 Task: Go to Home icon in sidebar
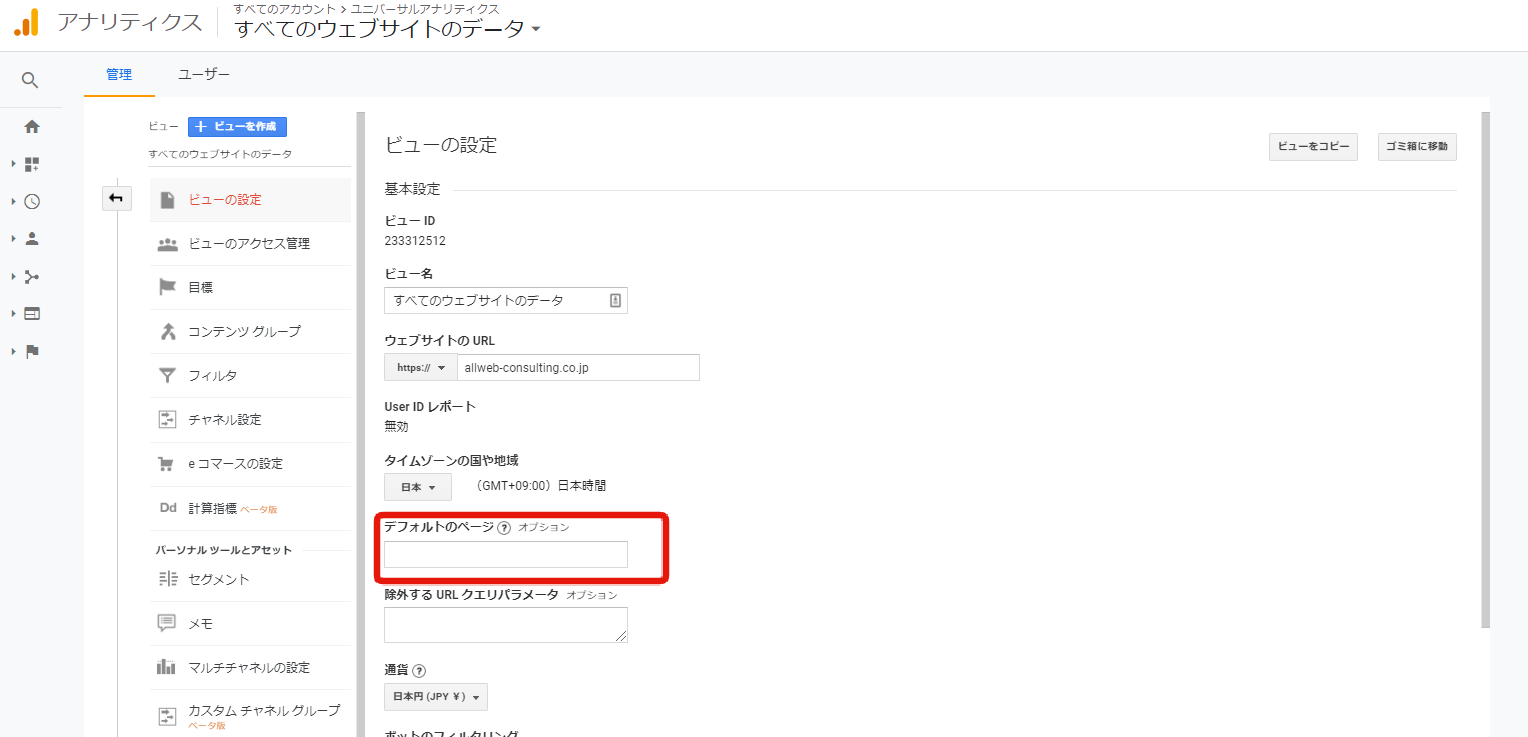pos(32,127)
